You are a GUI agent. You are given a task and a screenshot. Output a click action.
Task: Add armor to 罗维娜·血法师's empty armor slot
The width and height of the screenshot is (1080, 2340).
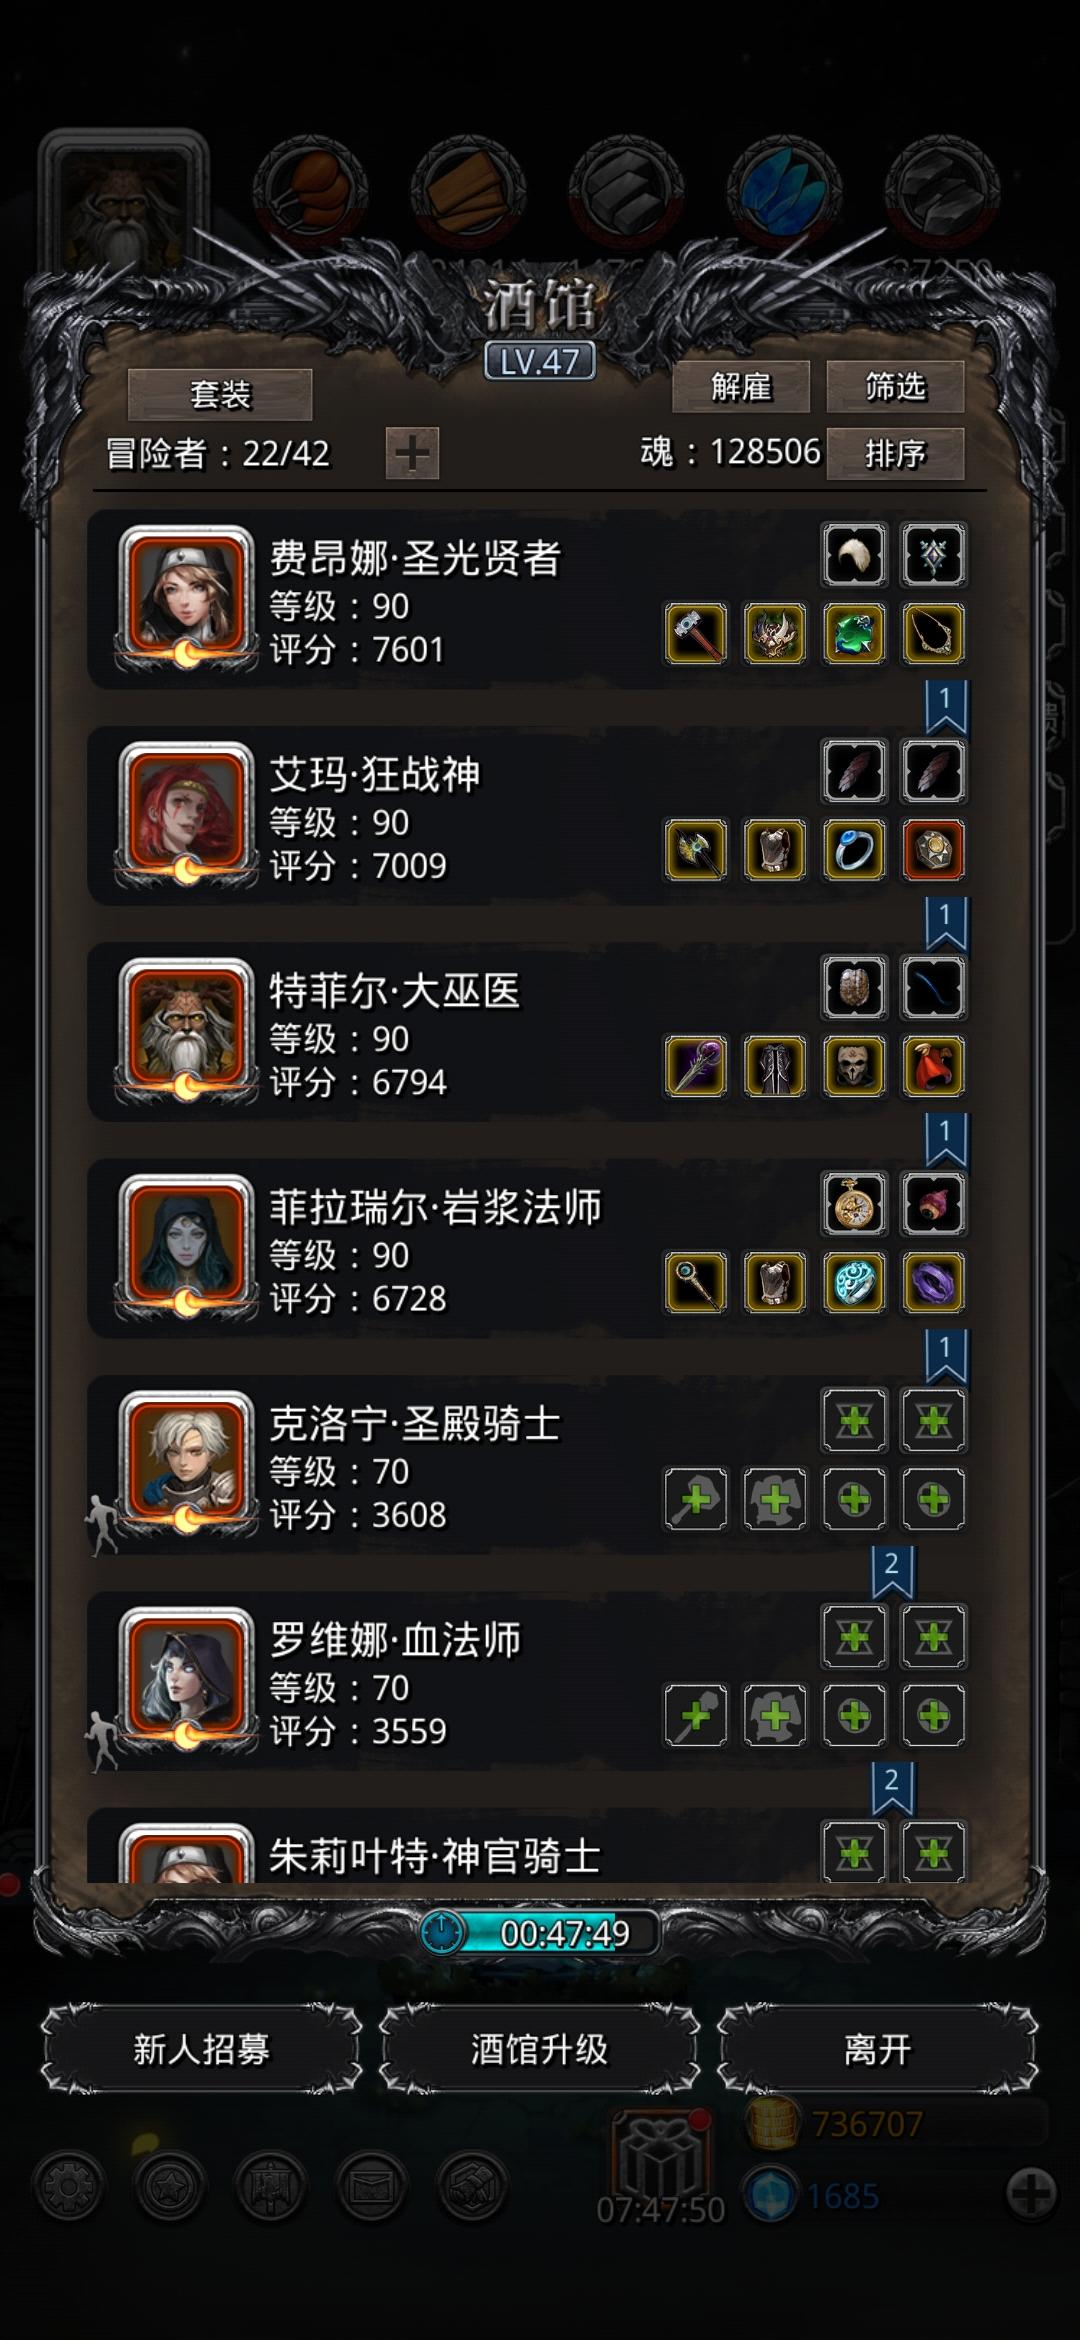(775, 1716)
